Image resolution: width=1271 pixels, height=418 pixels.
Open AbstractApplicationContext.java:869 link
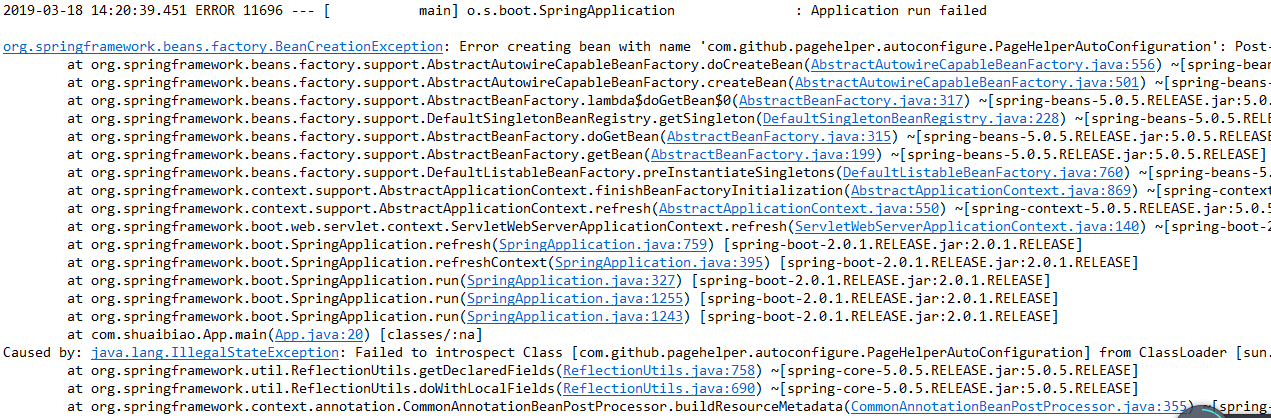pyautogui.click(x=992, y=190)
